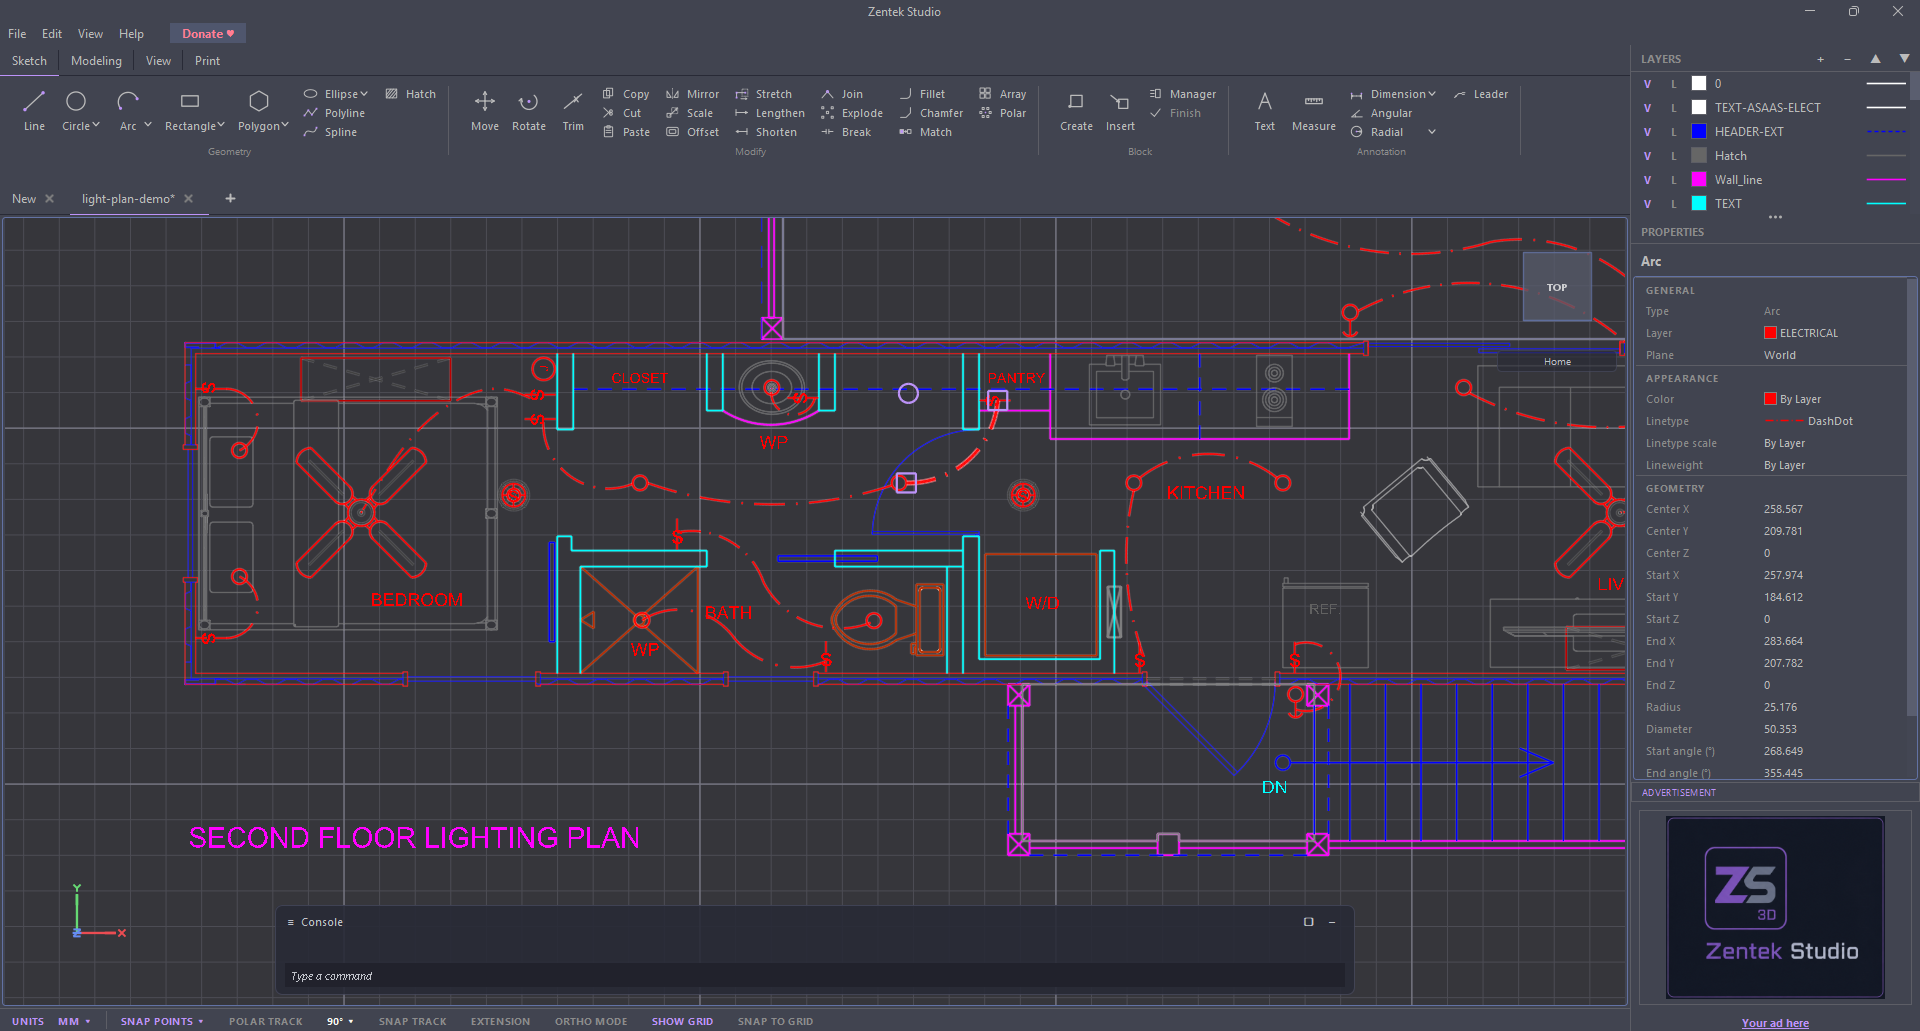Image resolution: width=1920 pixels, height=1031 pixels.
Task: Expand the Radial dropdown arrow
Action: point(1432,132)
